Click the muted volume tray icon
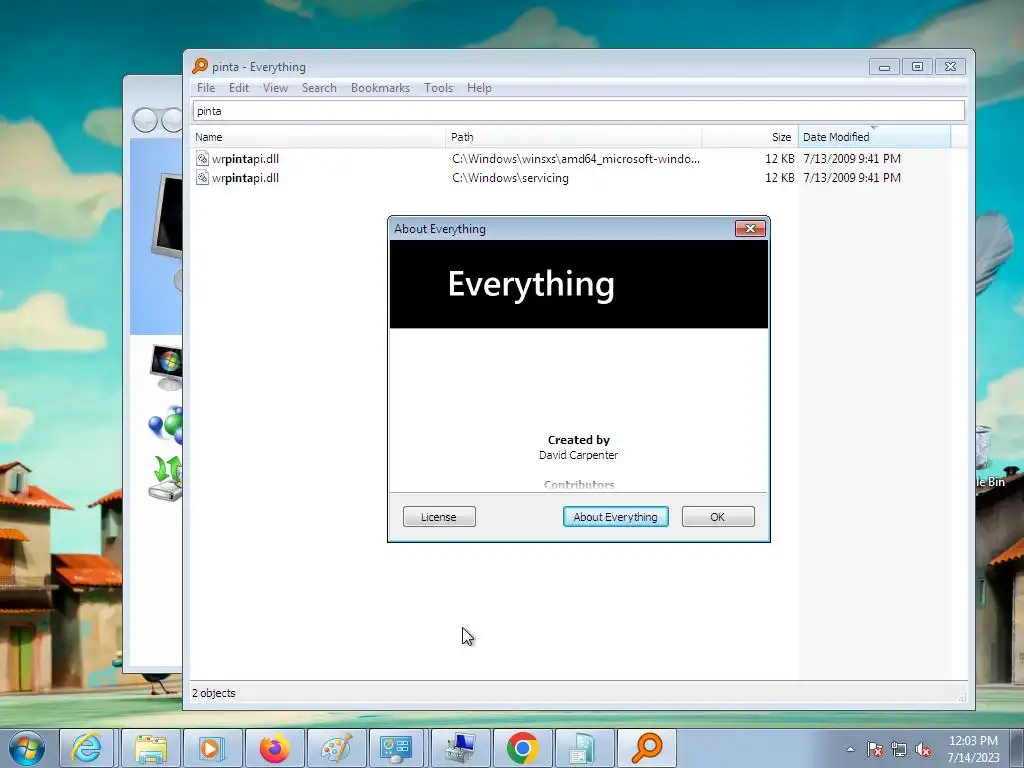 click(x=923, y=749)
